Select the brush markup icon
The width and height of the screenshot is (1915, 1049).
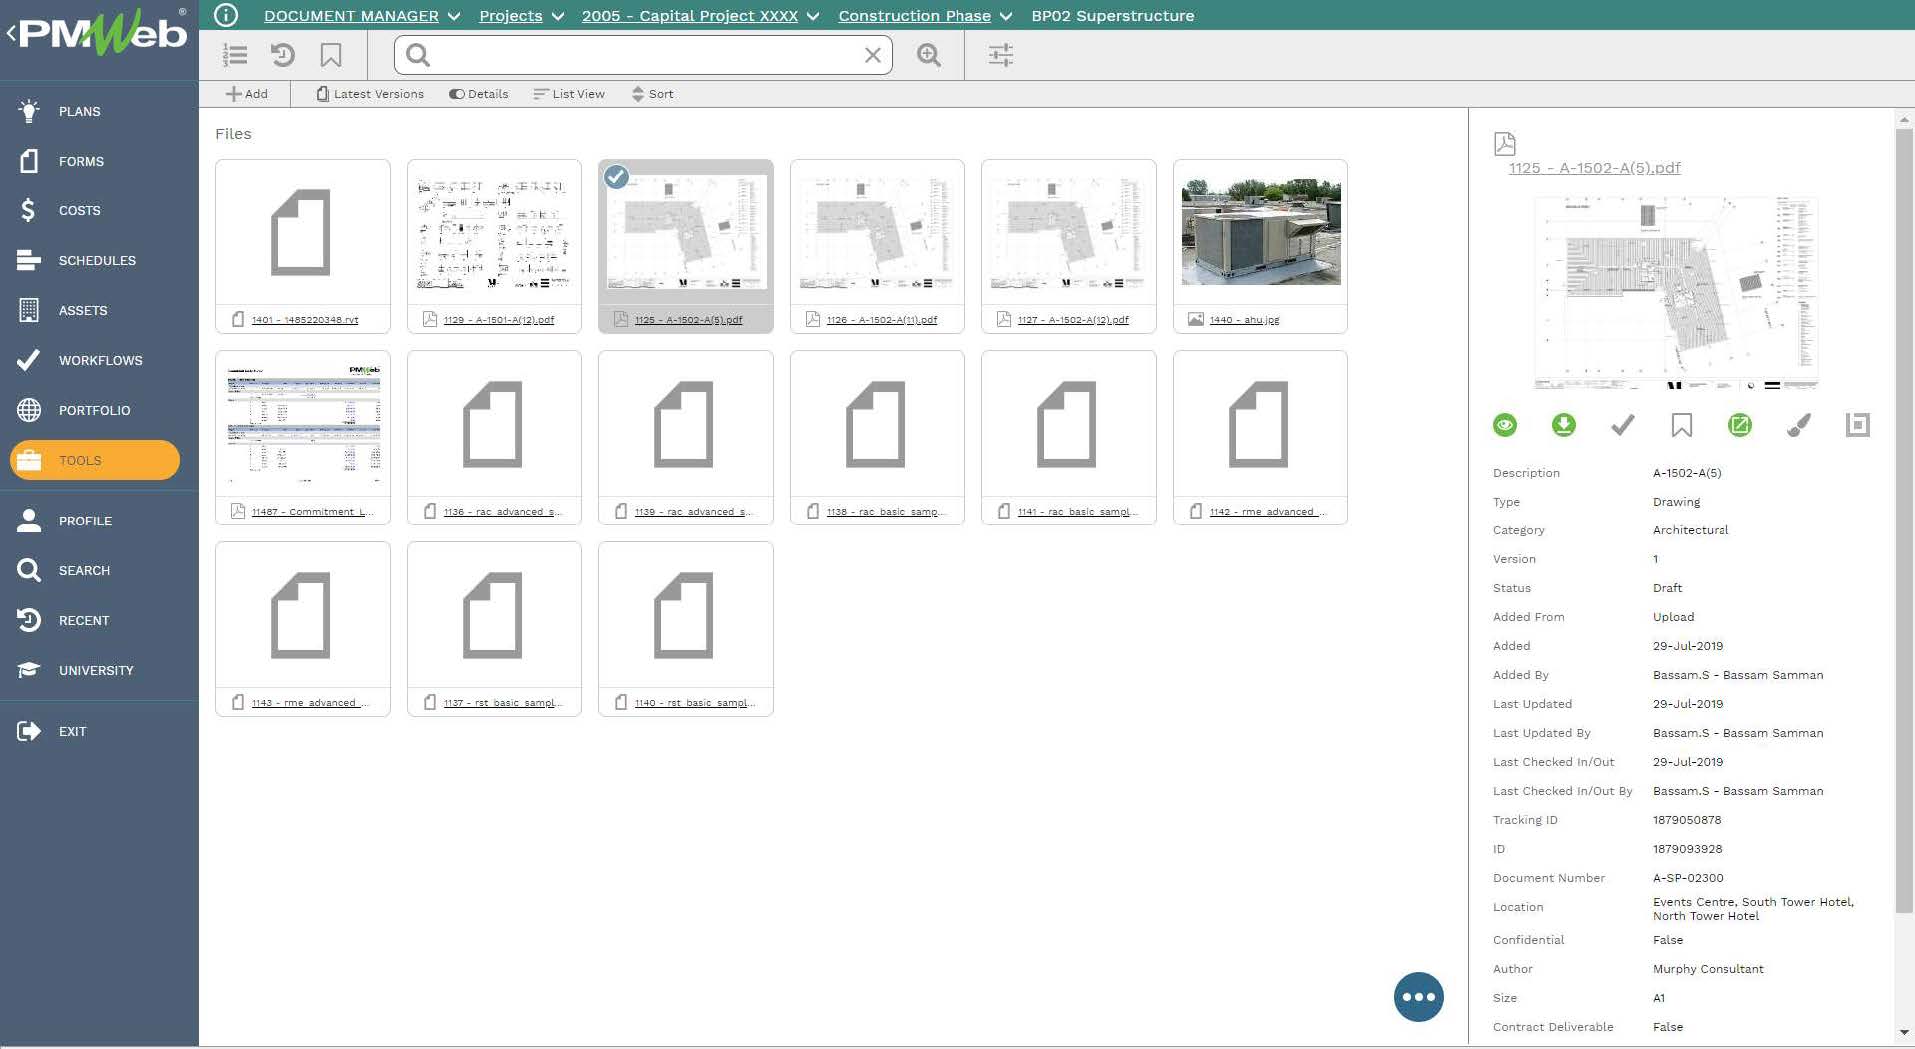pyautogui.click(x=1797, y=424)
